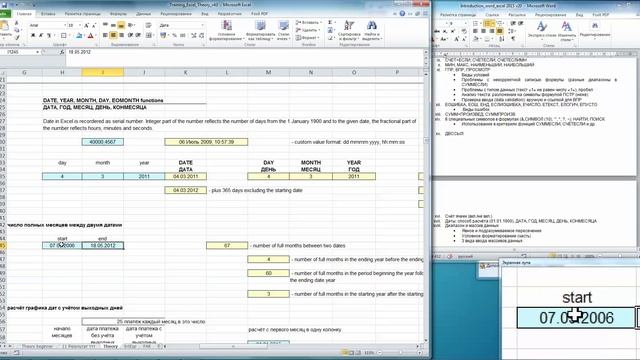Apply comma style in Excel number group

pos(182,36)
